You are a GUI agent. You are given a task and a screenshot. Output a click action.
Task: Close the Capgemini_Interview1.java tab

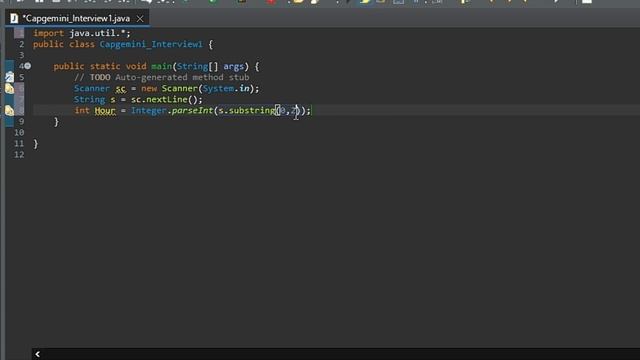pos(140,19)
